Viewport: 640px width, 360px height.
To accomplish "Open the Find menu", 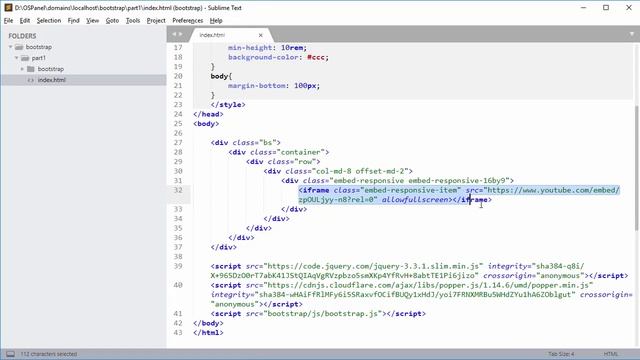I will 73,20.
